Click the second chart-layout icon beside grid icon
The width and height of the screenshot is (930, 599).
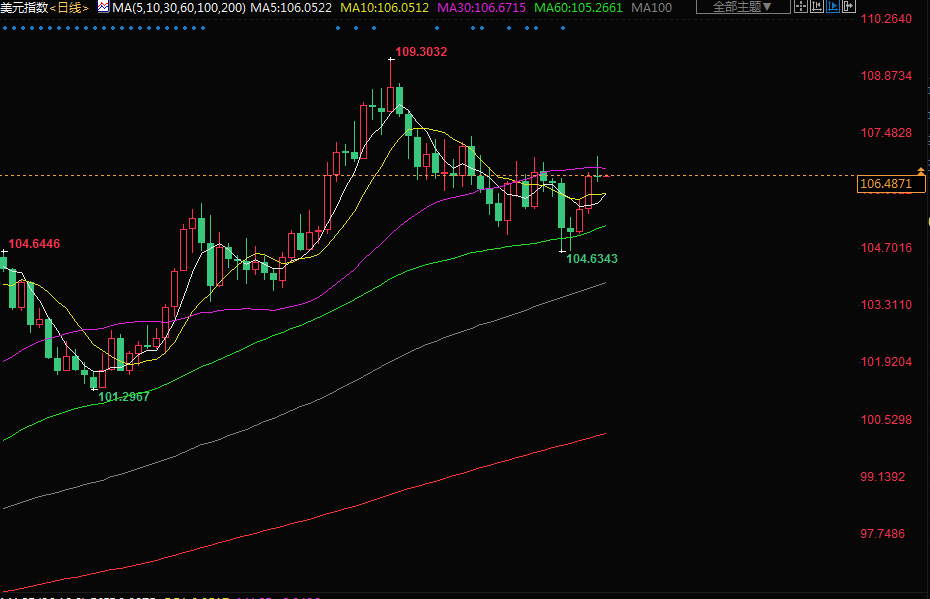pyautogui.click(x=816, y=7)
